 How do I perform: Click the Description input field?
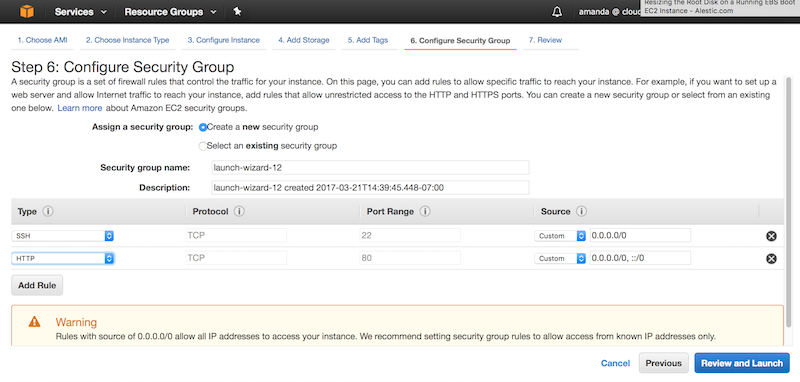[370, 188]
